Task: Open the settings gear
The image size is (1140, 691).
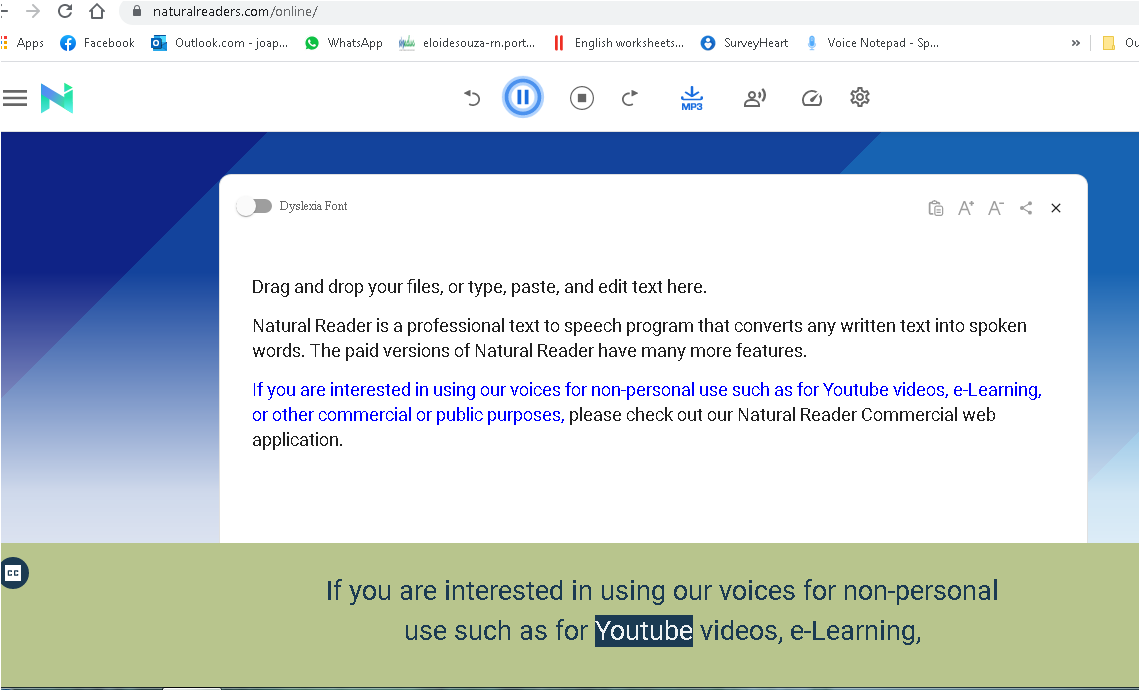Action: click(x=860, y=97)
